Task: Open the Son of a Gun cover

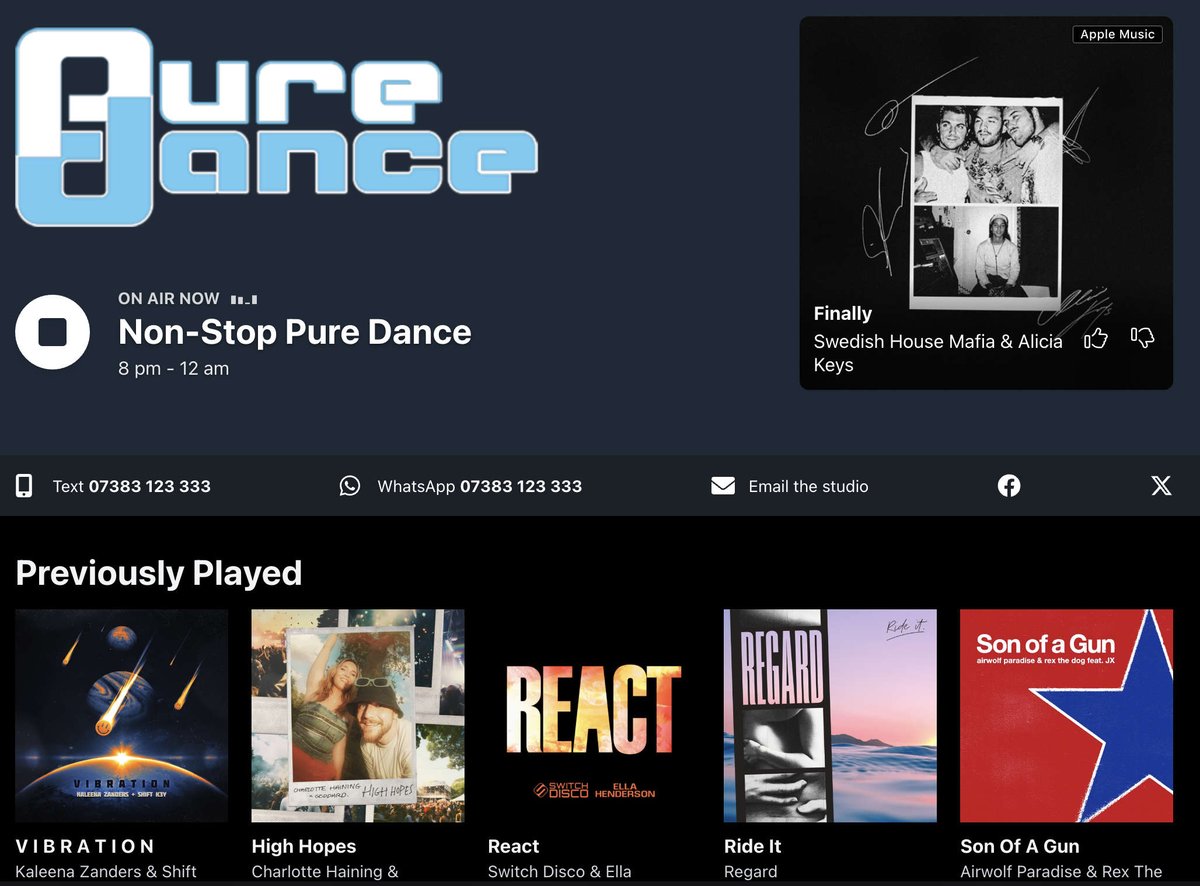Action: [x=1067, y=716]
